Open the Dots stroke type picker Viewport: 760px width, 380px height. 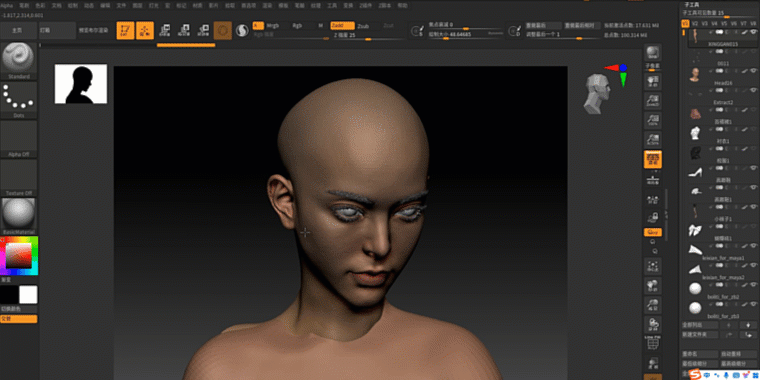click(18, 97)
